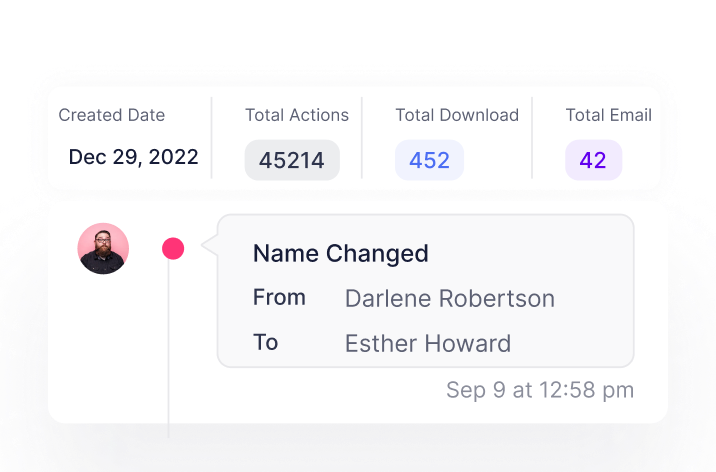Click the speech bubble pointer arrow

[210, 244]
